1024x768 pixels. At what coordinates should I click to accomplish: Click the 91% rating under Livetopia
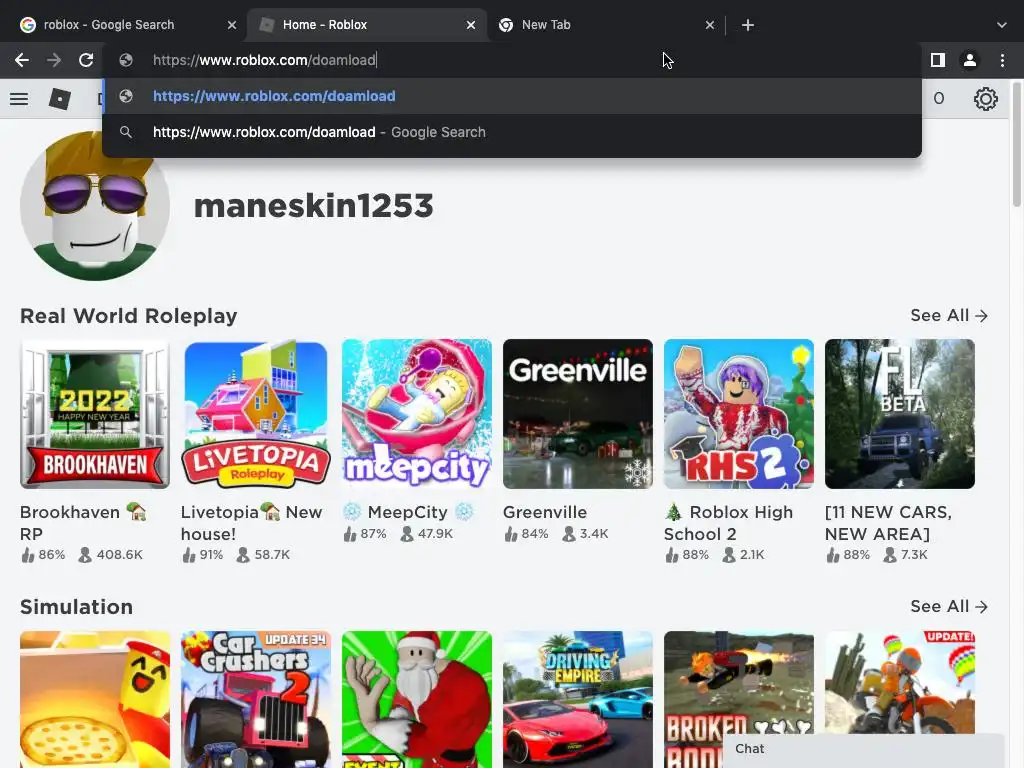pos(203,555)
